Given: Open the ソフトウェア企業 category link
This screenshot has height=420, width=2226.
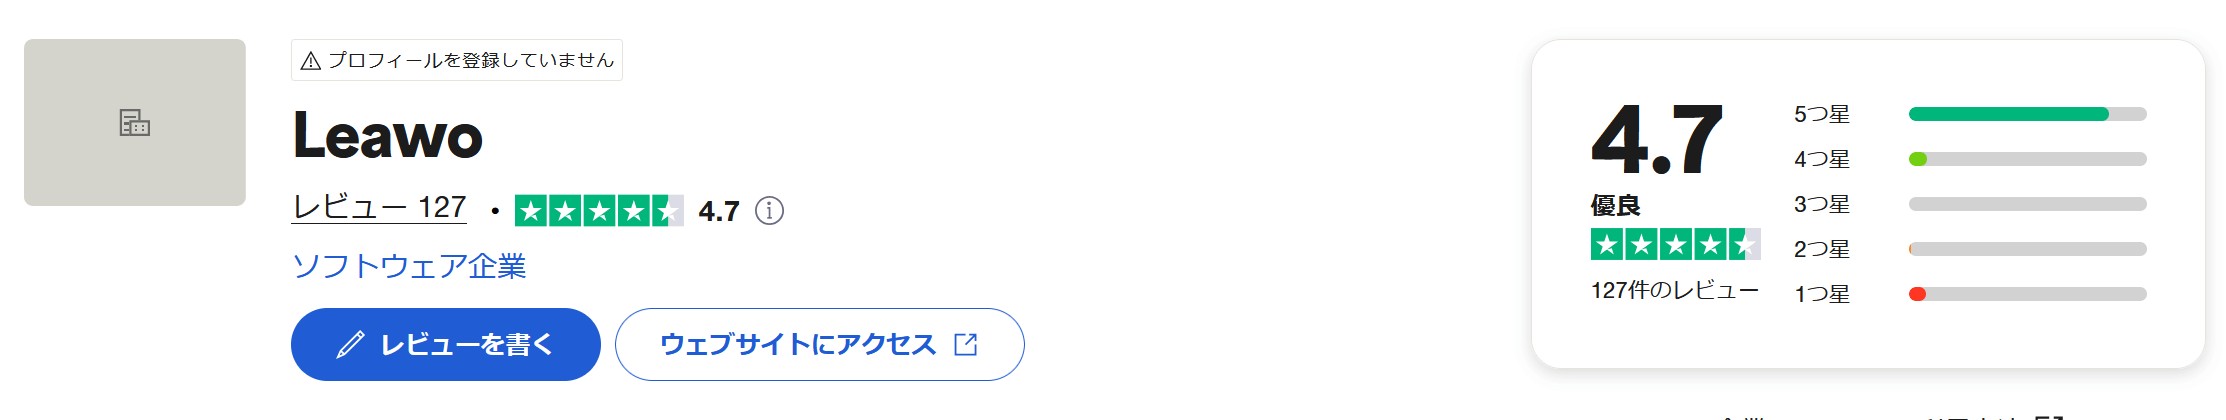Looking at the screenshot, I should tap(409, 266).
